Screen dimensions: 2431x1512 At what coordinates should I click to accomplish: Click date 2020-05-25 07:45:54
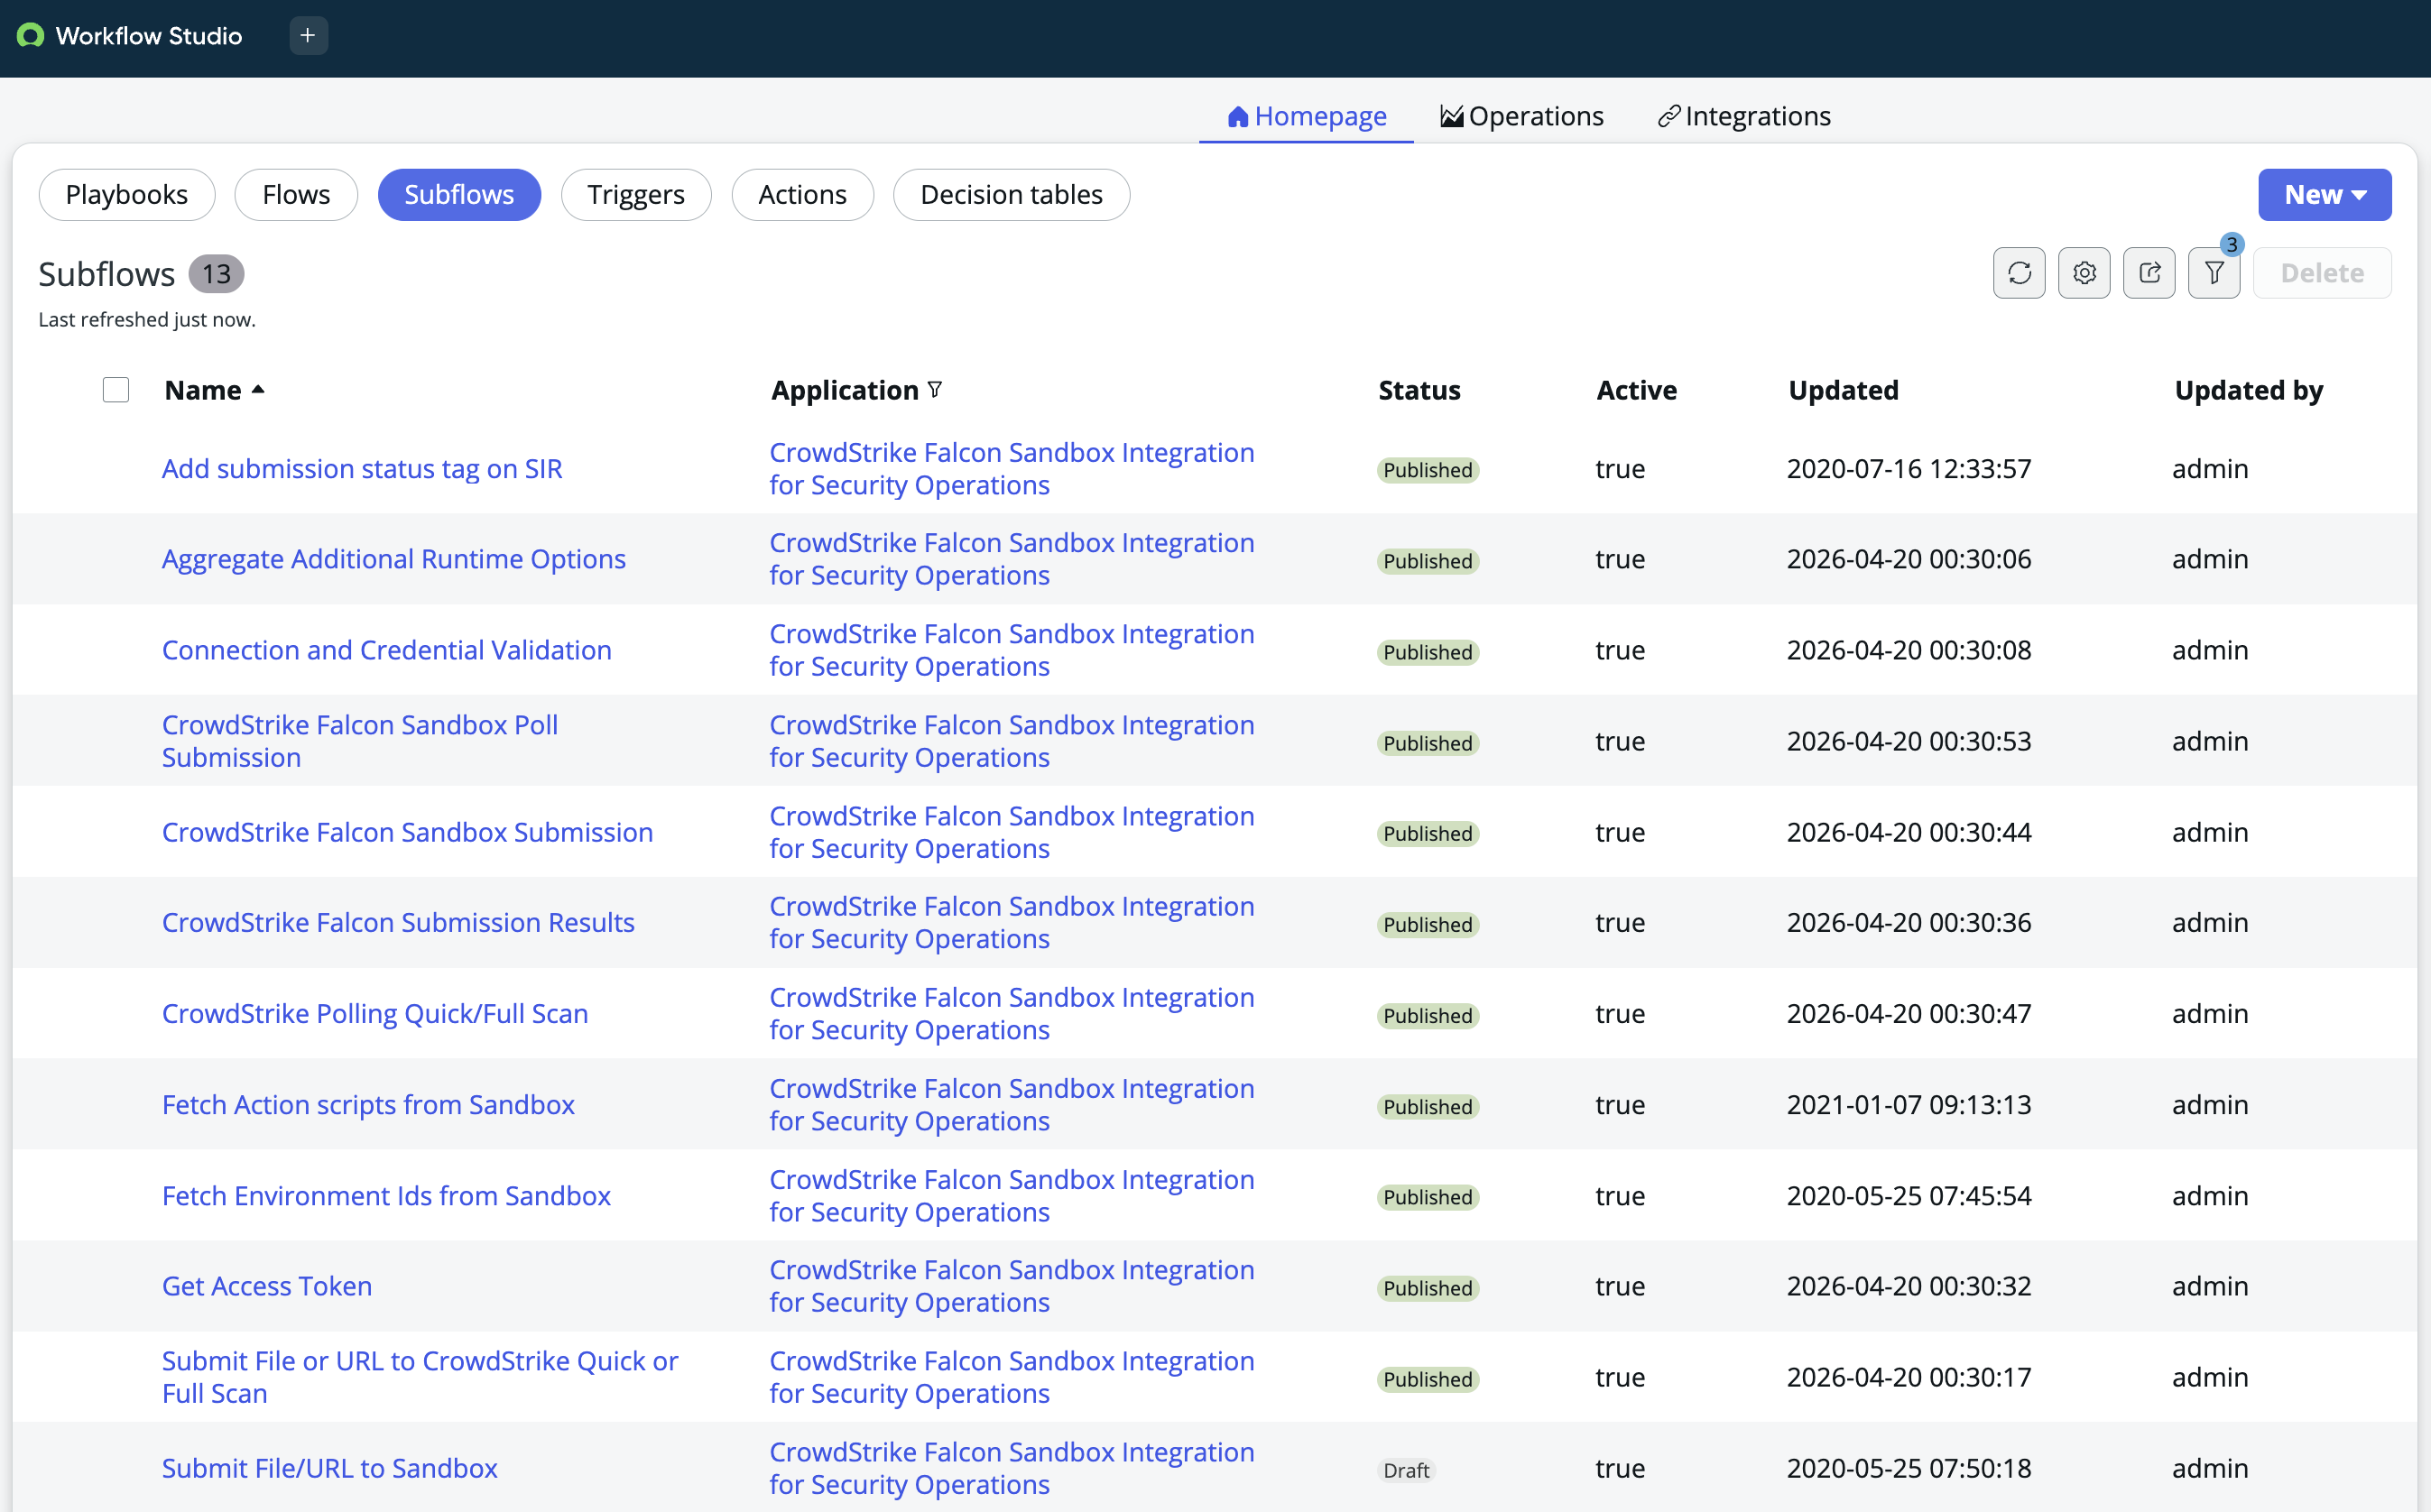1909,1195
